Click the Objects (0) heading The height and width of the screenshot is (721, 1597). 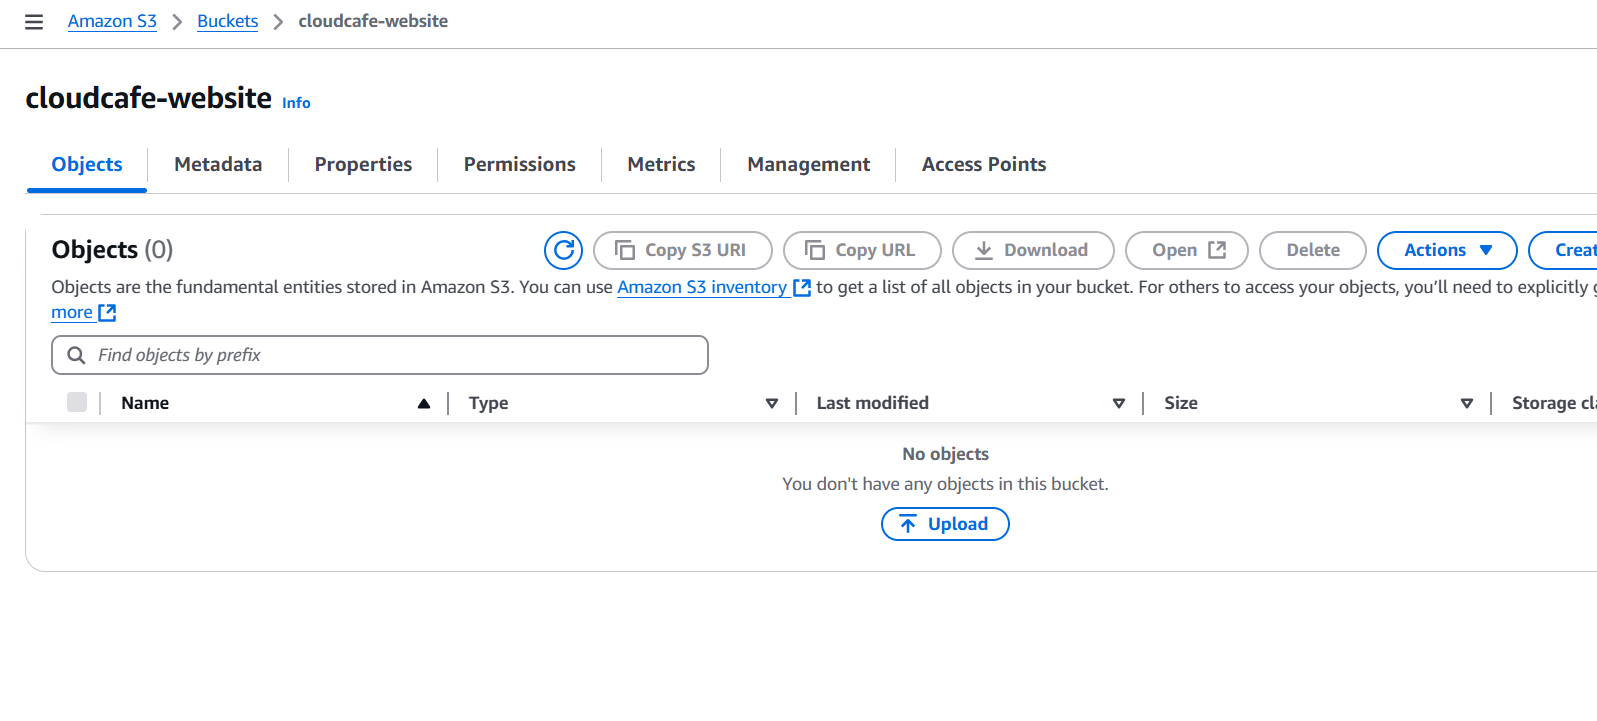tap(112, 249)
